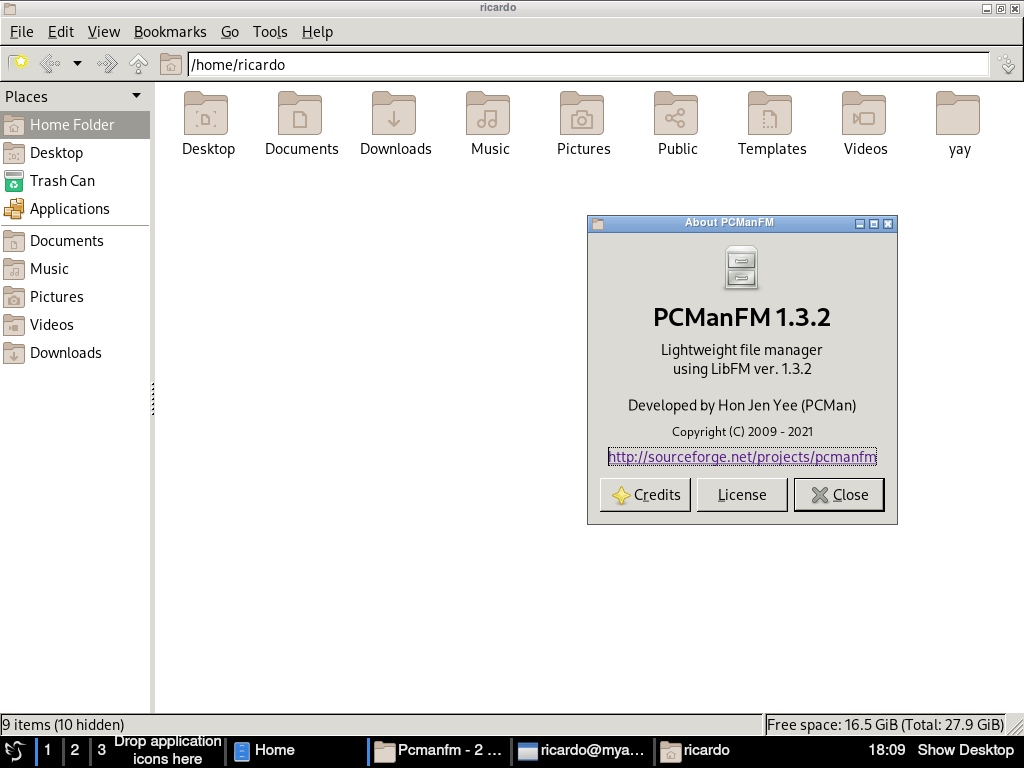Open the panel start menu icon
The image size is (1024, 768).
[14, 750]
